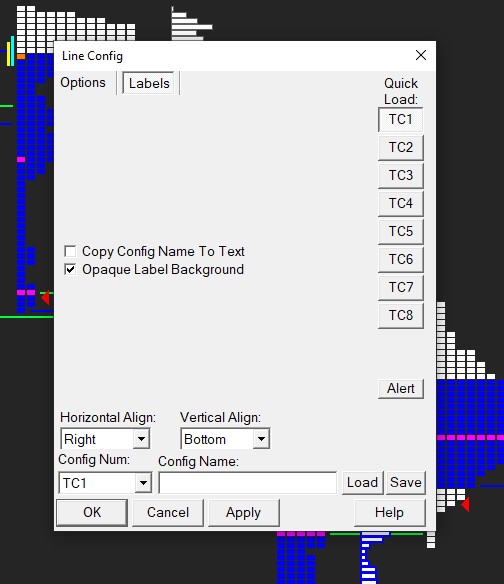
Task: Open the Alert settings button
Action: click(401, 388)
